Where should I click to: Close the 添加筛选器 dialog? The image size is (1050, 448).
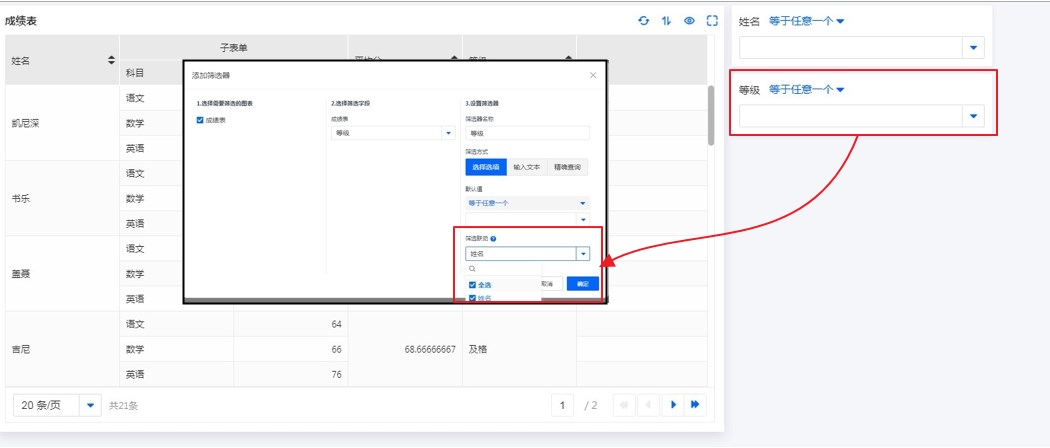pyautogui.click(x=592, y=75)
